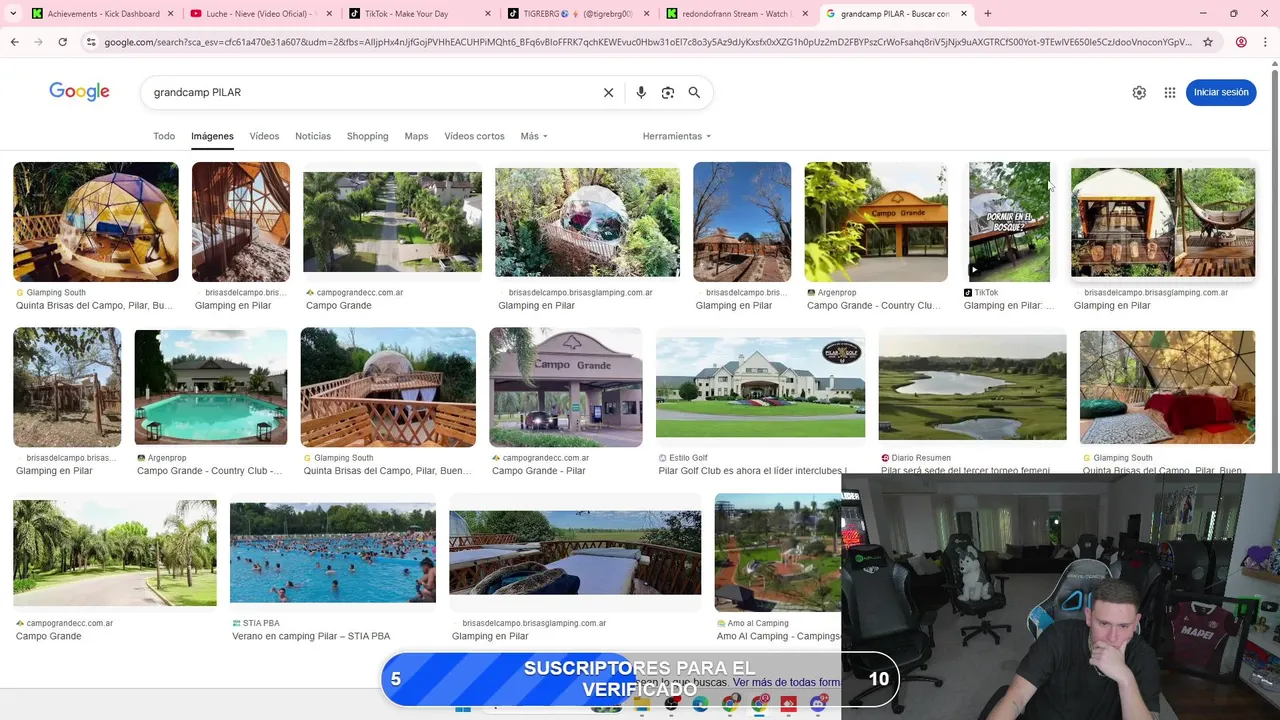The image size is (1280, 720).
Task: Switch to the Maps results tab
Action: [416, 136]
